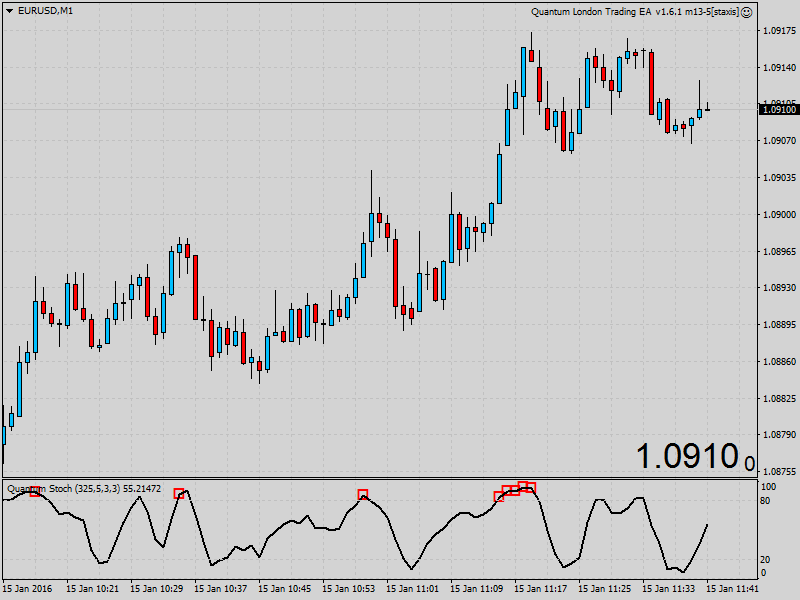The image size is (800, 600).
Task: Click the 15 Jan 11:25 time label
Action: (605, 589)
